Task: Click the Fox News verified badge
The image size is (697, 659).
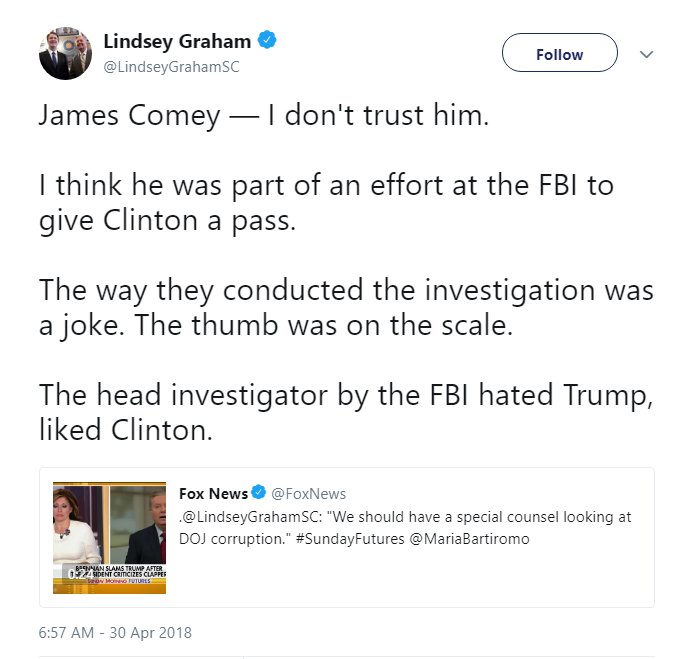Action: tap(258, 493)
